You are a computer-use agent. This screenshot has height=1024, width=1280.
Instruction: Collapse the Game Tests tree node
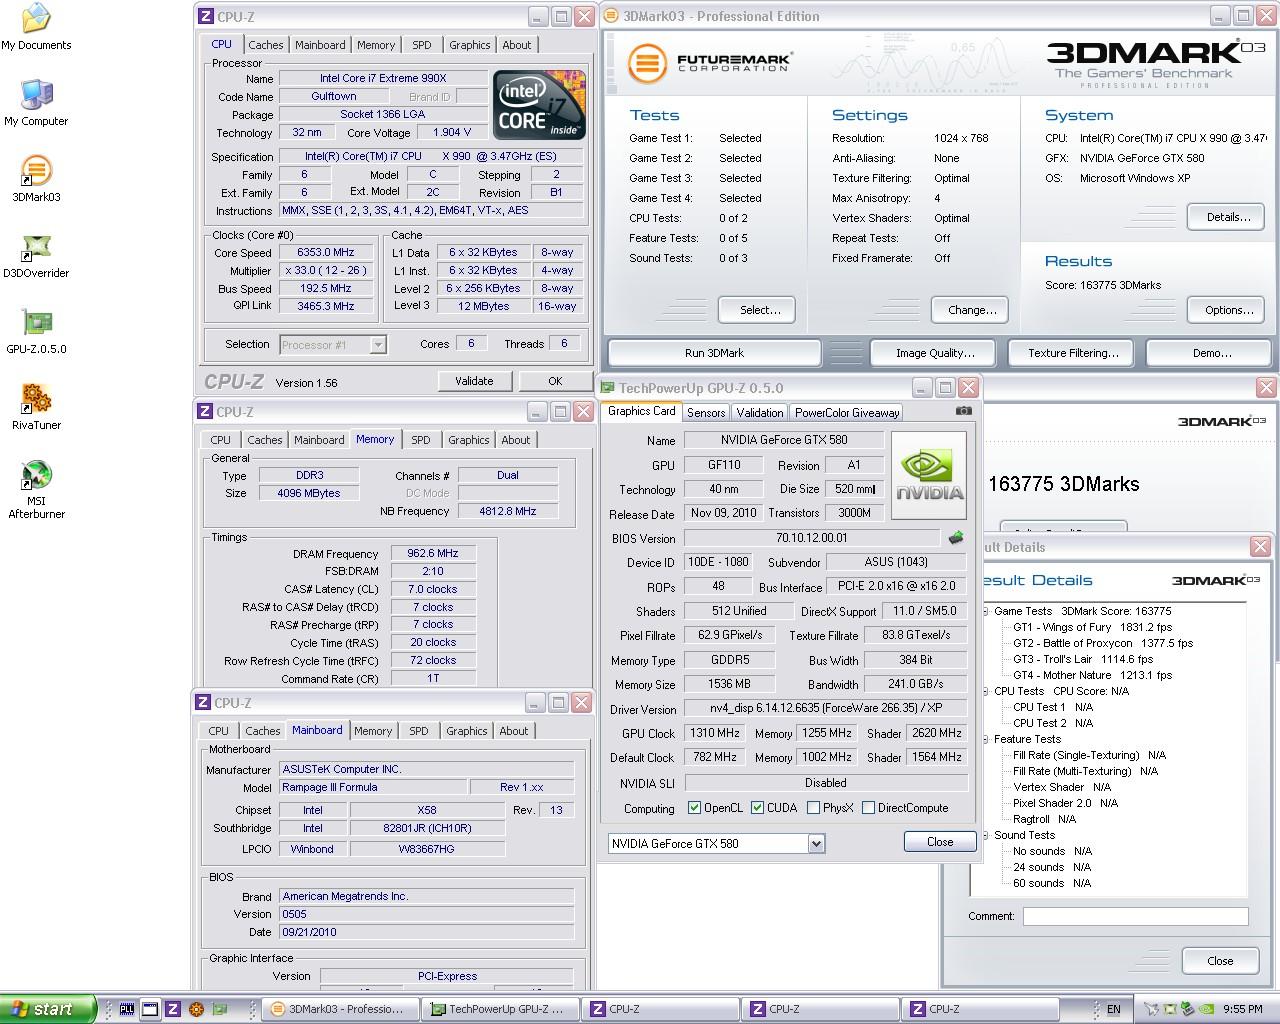click(985, 611)
